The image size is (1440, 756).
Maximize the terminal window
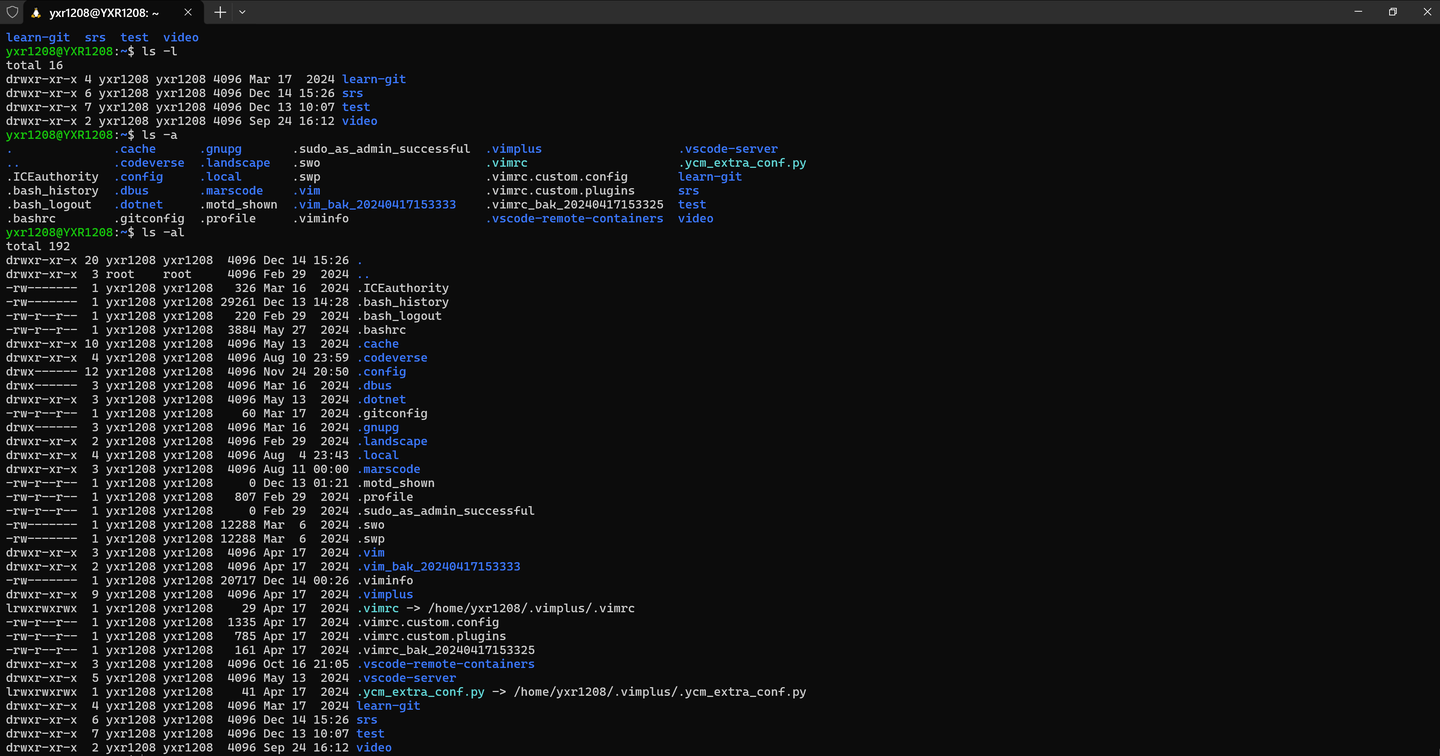tap(1393, 12)
